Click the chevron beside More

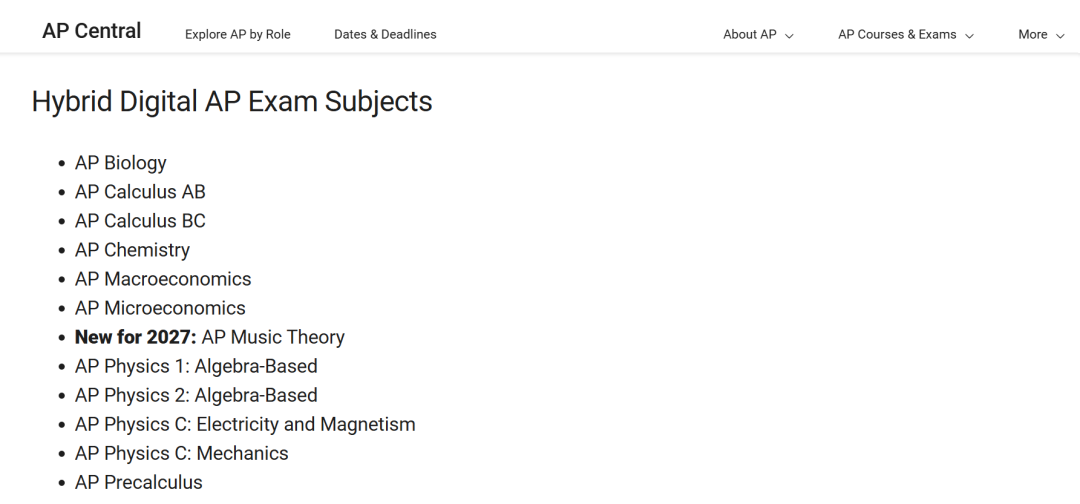[1060, 36]
